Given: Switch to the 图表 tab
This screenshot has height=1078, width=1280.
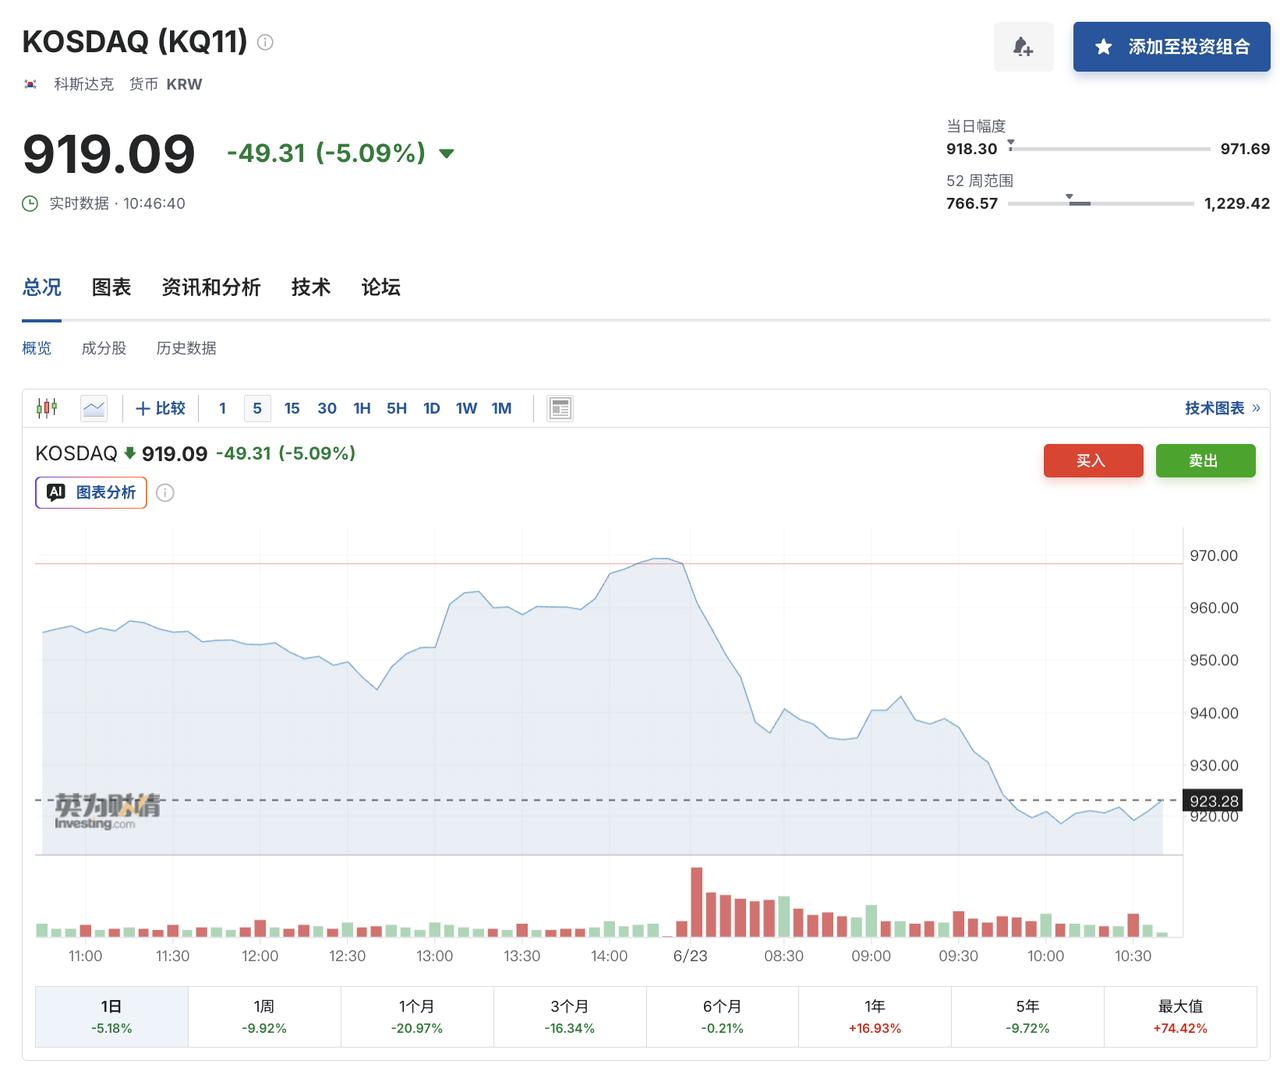Looking at the screenshot, I should click(111, 287).
